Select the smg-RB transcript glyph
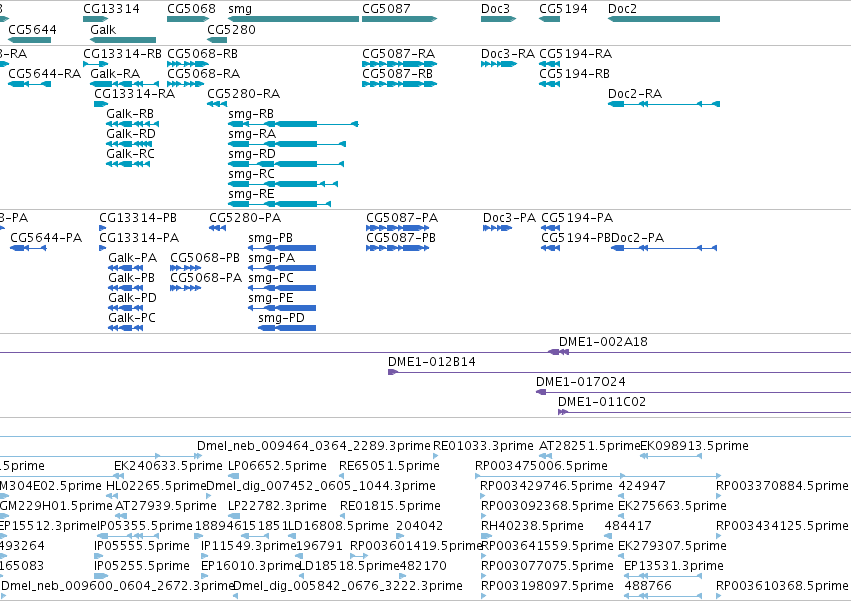 (293, 124)
